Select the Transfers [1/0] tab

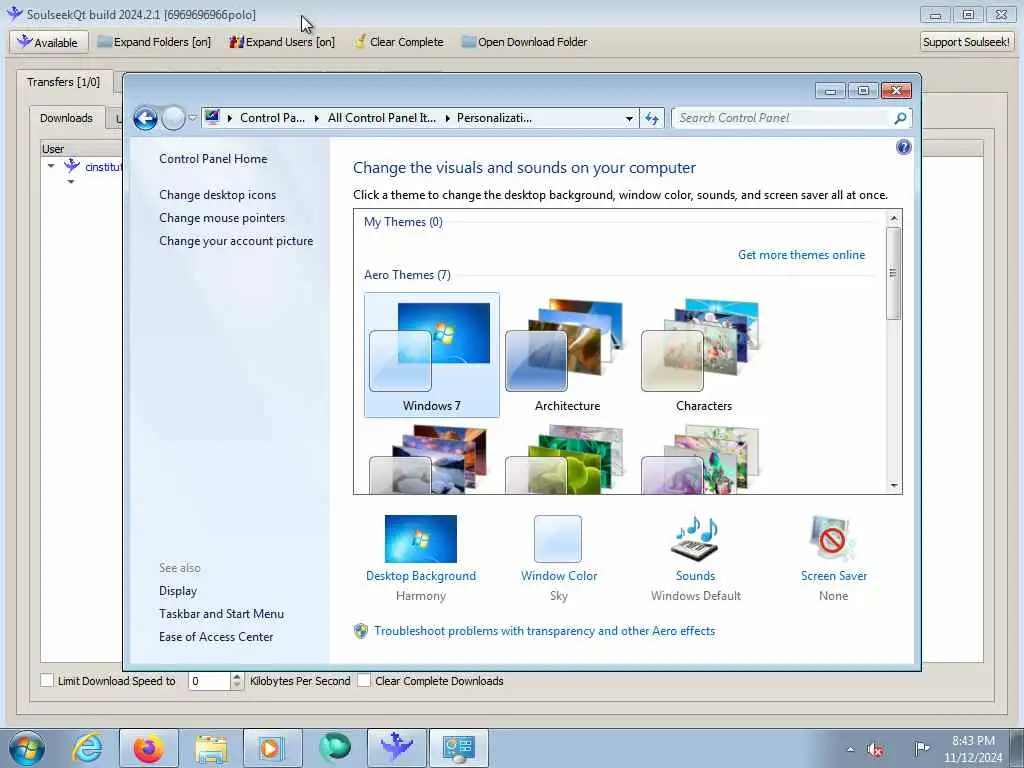(x=63, y=82)
